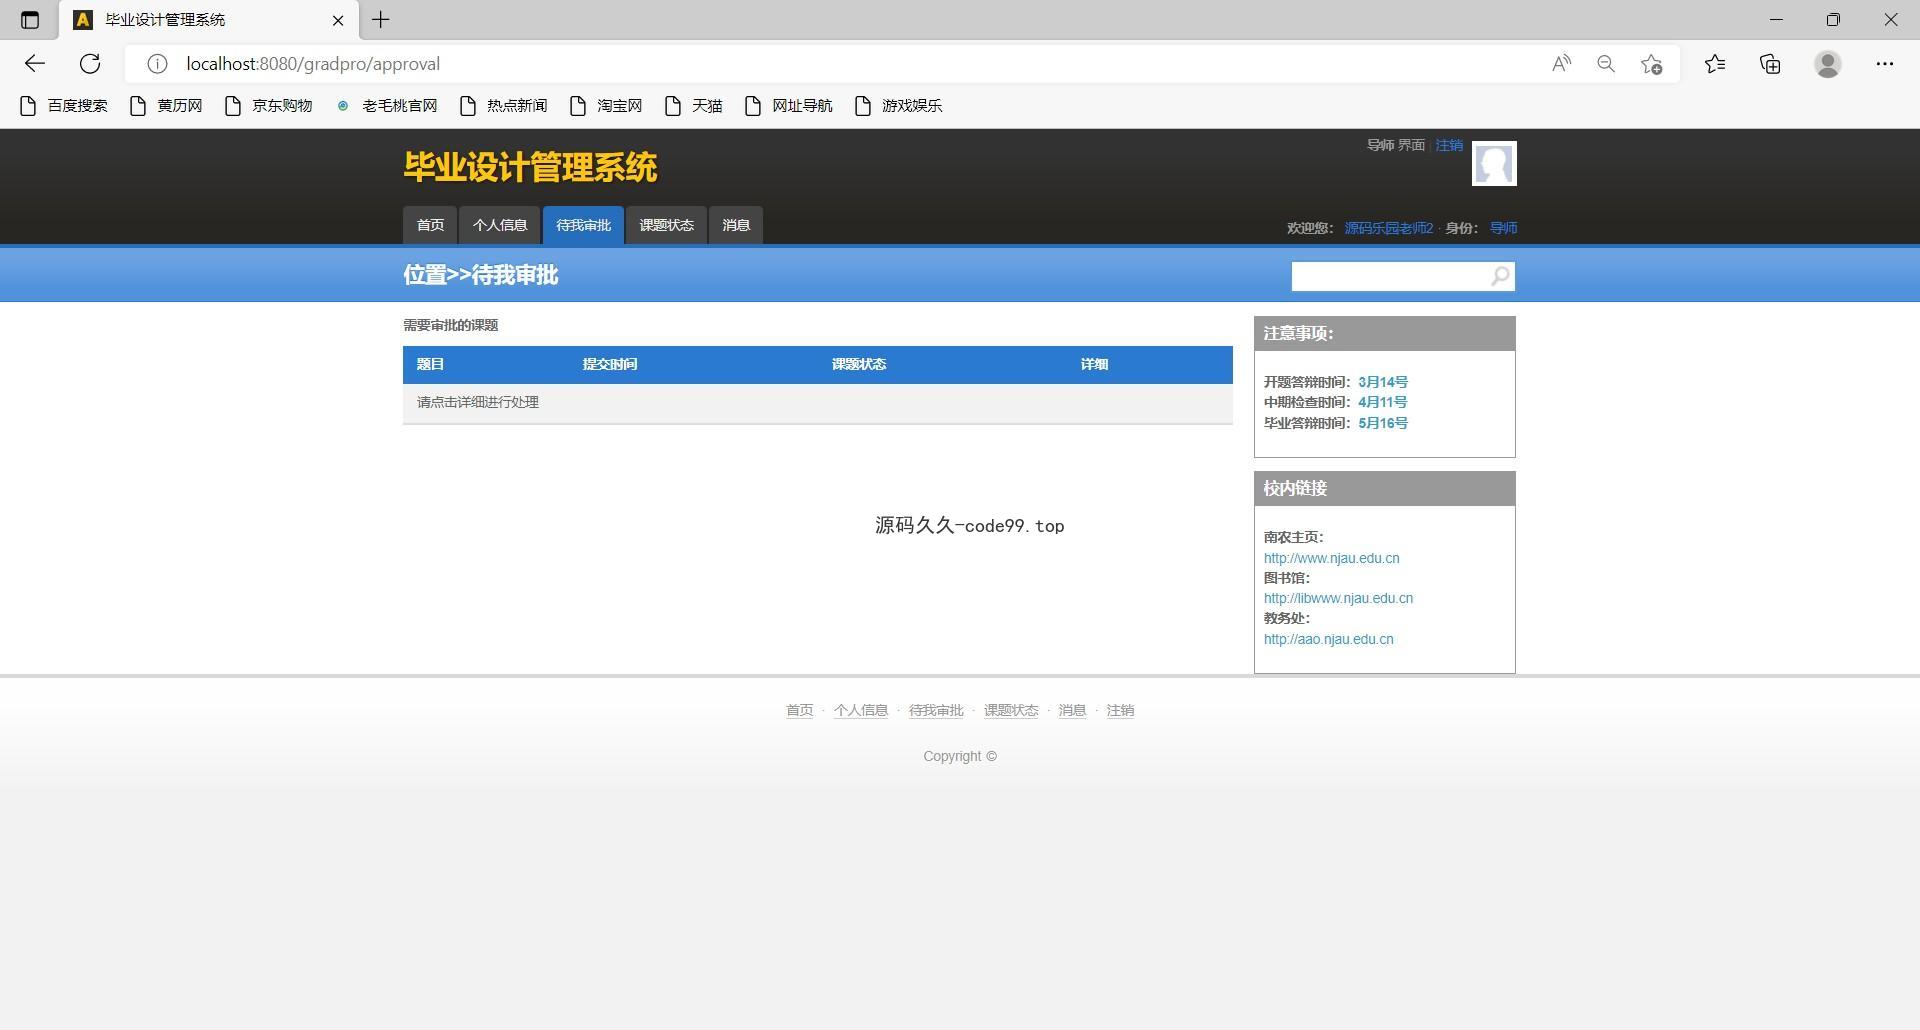Reload the page with refresh icon
This screenshot has height=1030, width=1920.
tap(90, 64)
